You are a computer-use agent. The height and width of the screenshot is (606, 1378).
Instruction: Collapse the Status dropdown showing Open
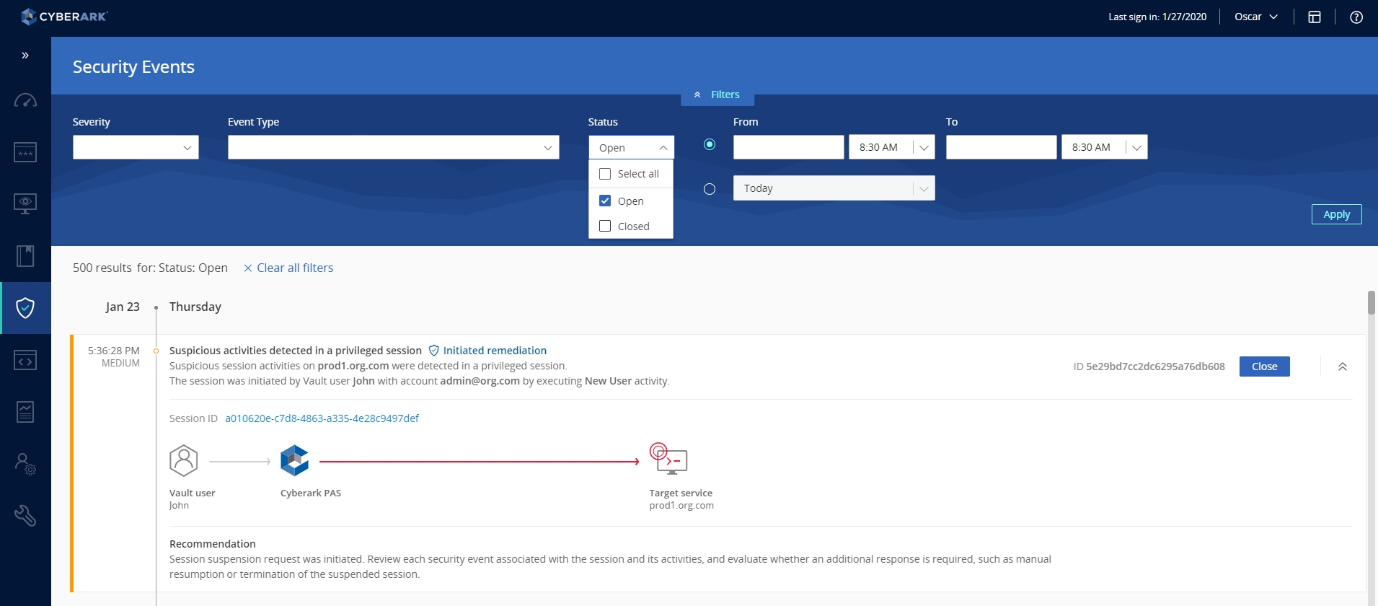pyautogui.click(x=632, y=147)
